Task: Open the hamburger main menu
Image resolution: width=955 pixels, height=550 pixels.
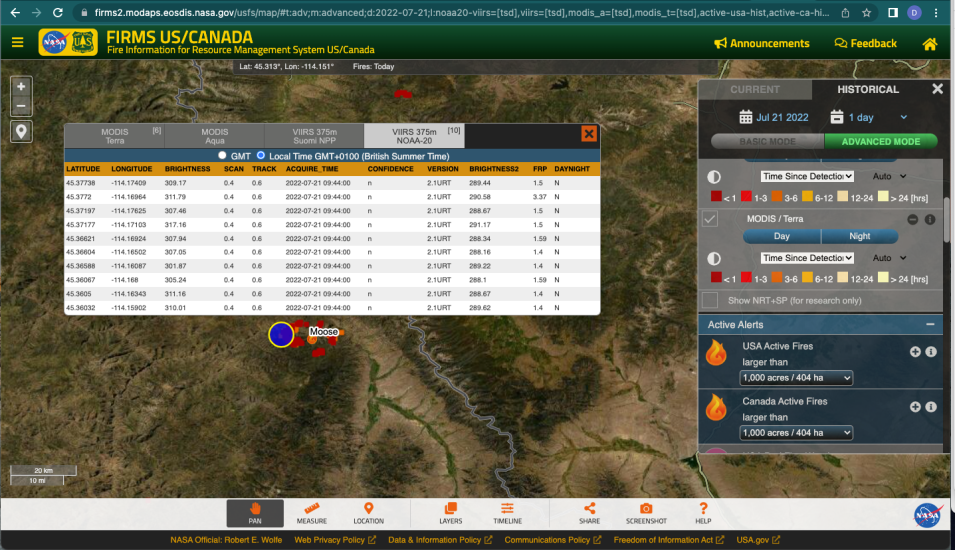Action: pos(17,43)
